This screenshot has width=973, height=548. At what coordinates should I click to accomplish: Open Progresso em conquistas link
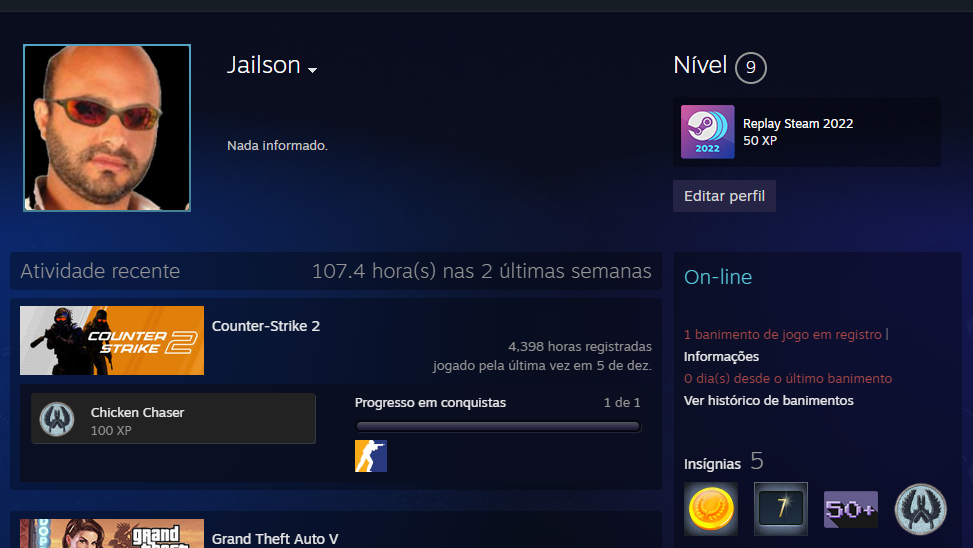coord(430,403)
